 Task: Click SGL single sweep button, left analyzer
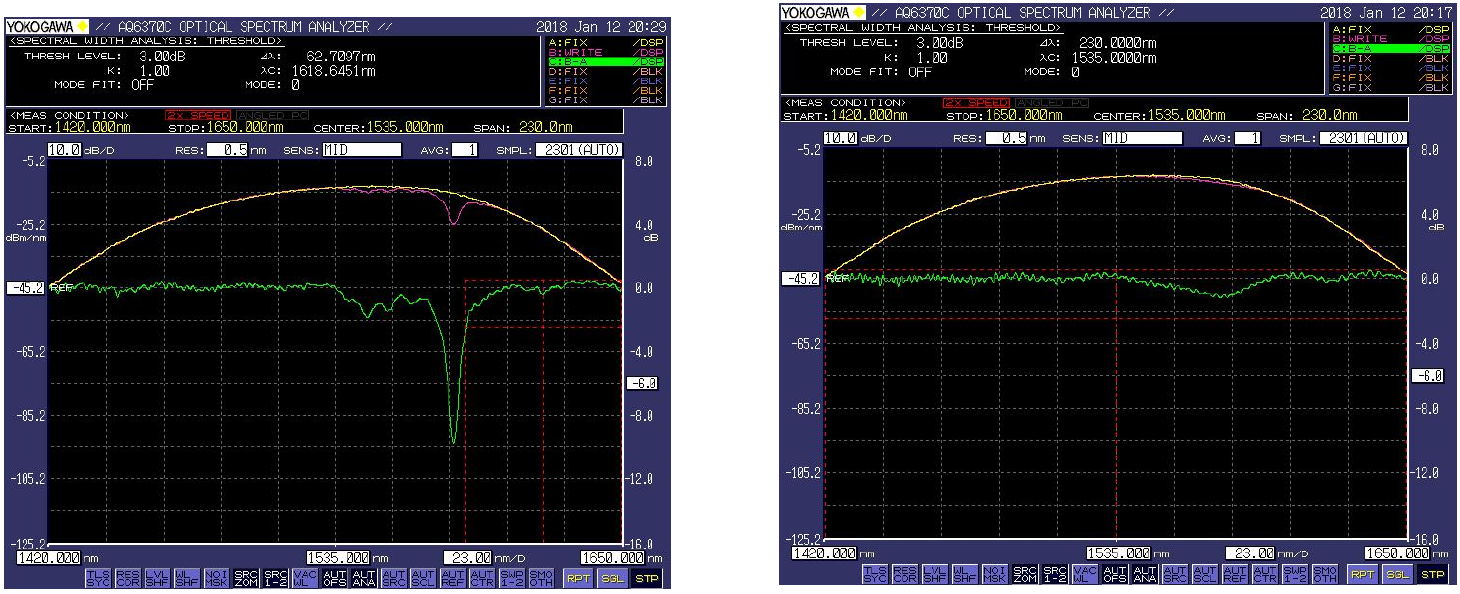(x=611, y=577)
